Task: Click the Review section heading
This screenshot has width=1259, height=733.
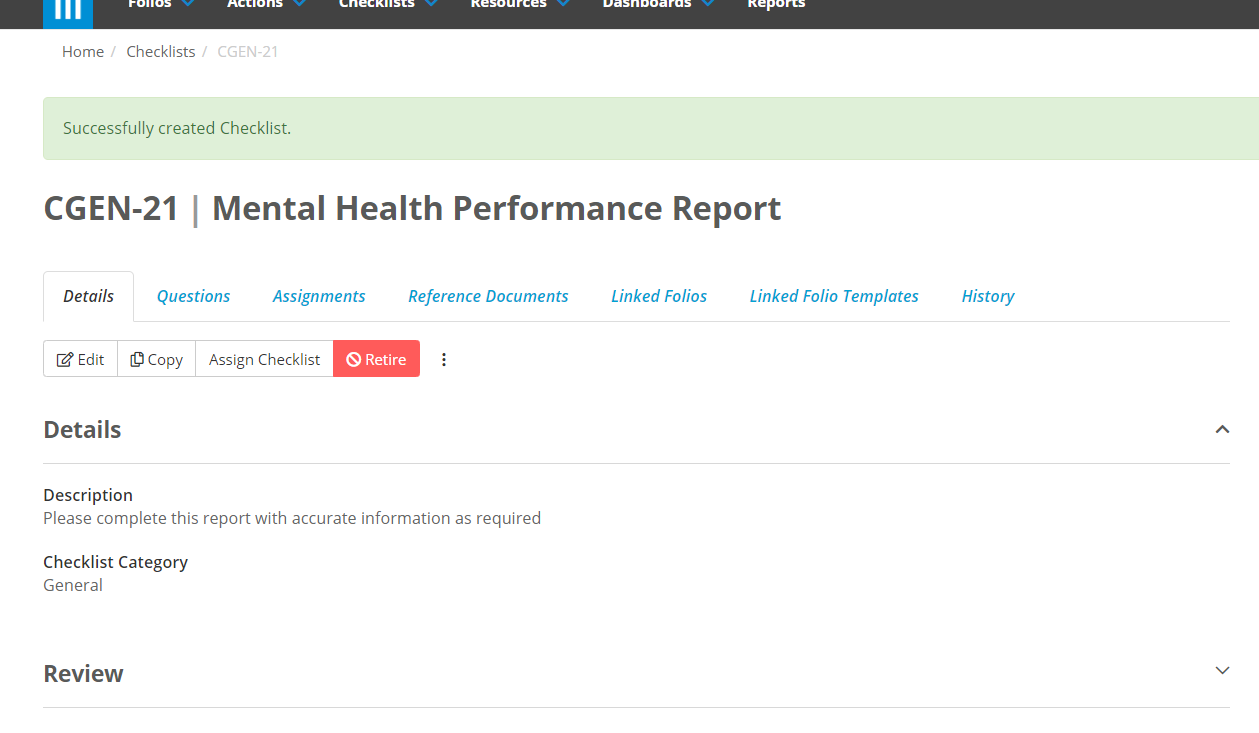Action: [x=83, y=673]
